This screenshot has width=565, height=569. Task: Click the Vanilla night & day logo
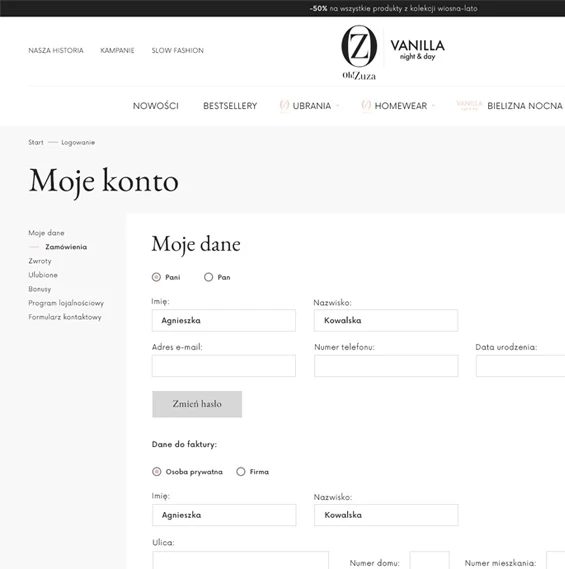[417, 50]
